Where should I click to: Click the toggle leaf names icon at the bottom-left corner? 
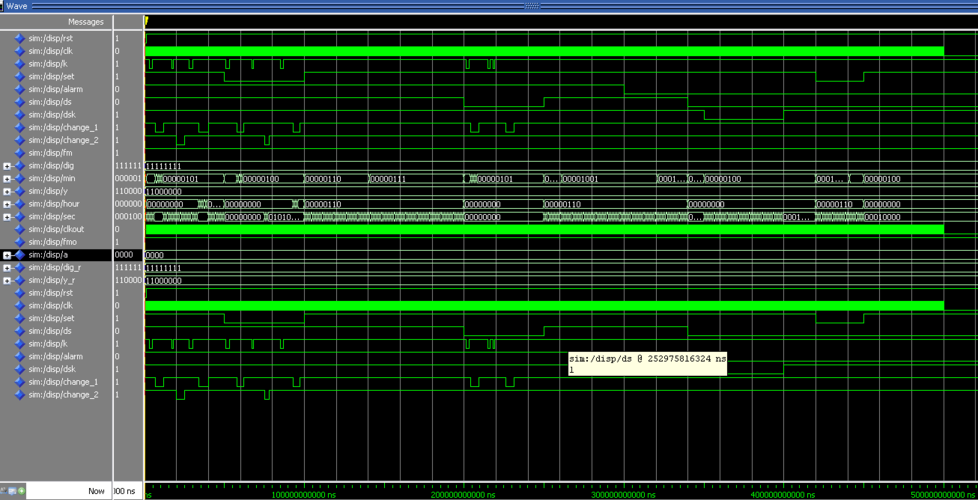(3, 491)
